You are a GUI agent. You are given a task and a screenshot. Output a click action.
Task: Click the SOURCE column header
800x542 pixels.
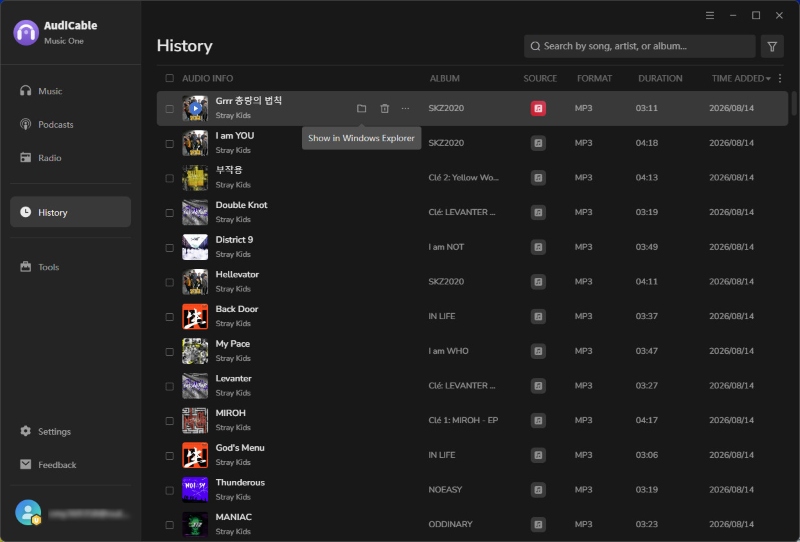point(540,79)
